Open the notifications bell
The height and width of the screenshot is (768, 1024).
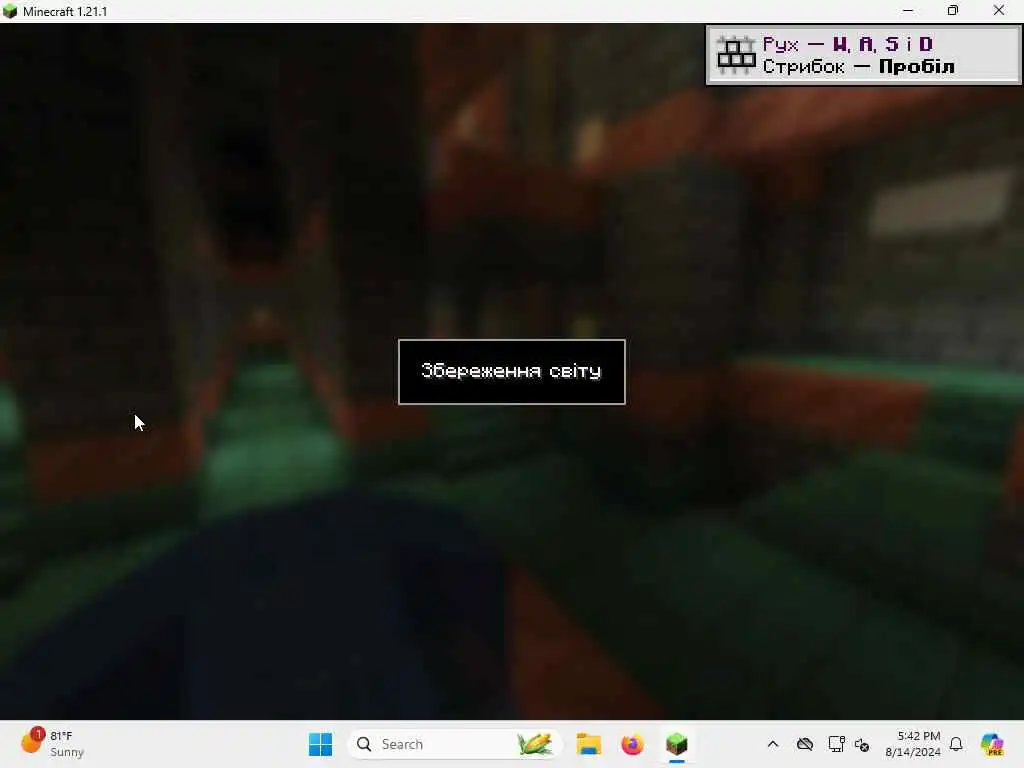coord(956,744)
